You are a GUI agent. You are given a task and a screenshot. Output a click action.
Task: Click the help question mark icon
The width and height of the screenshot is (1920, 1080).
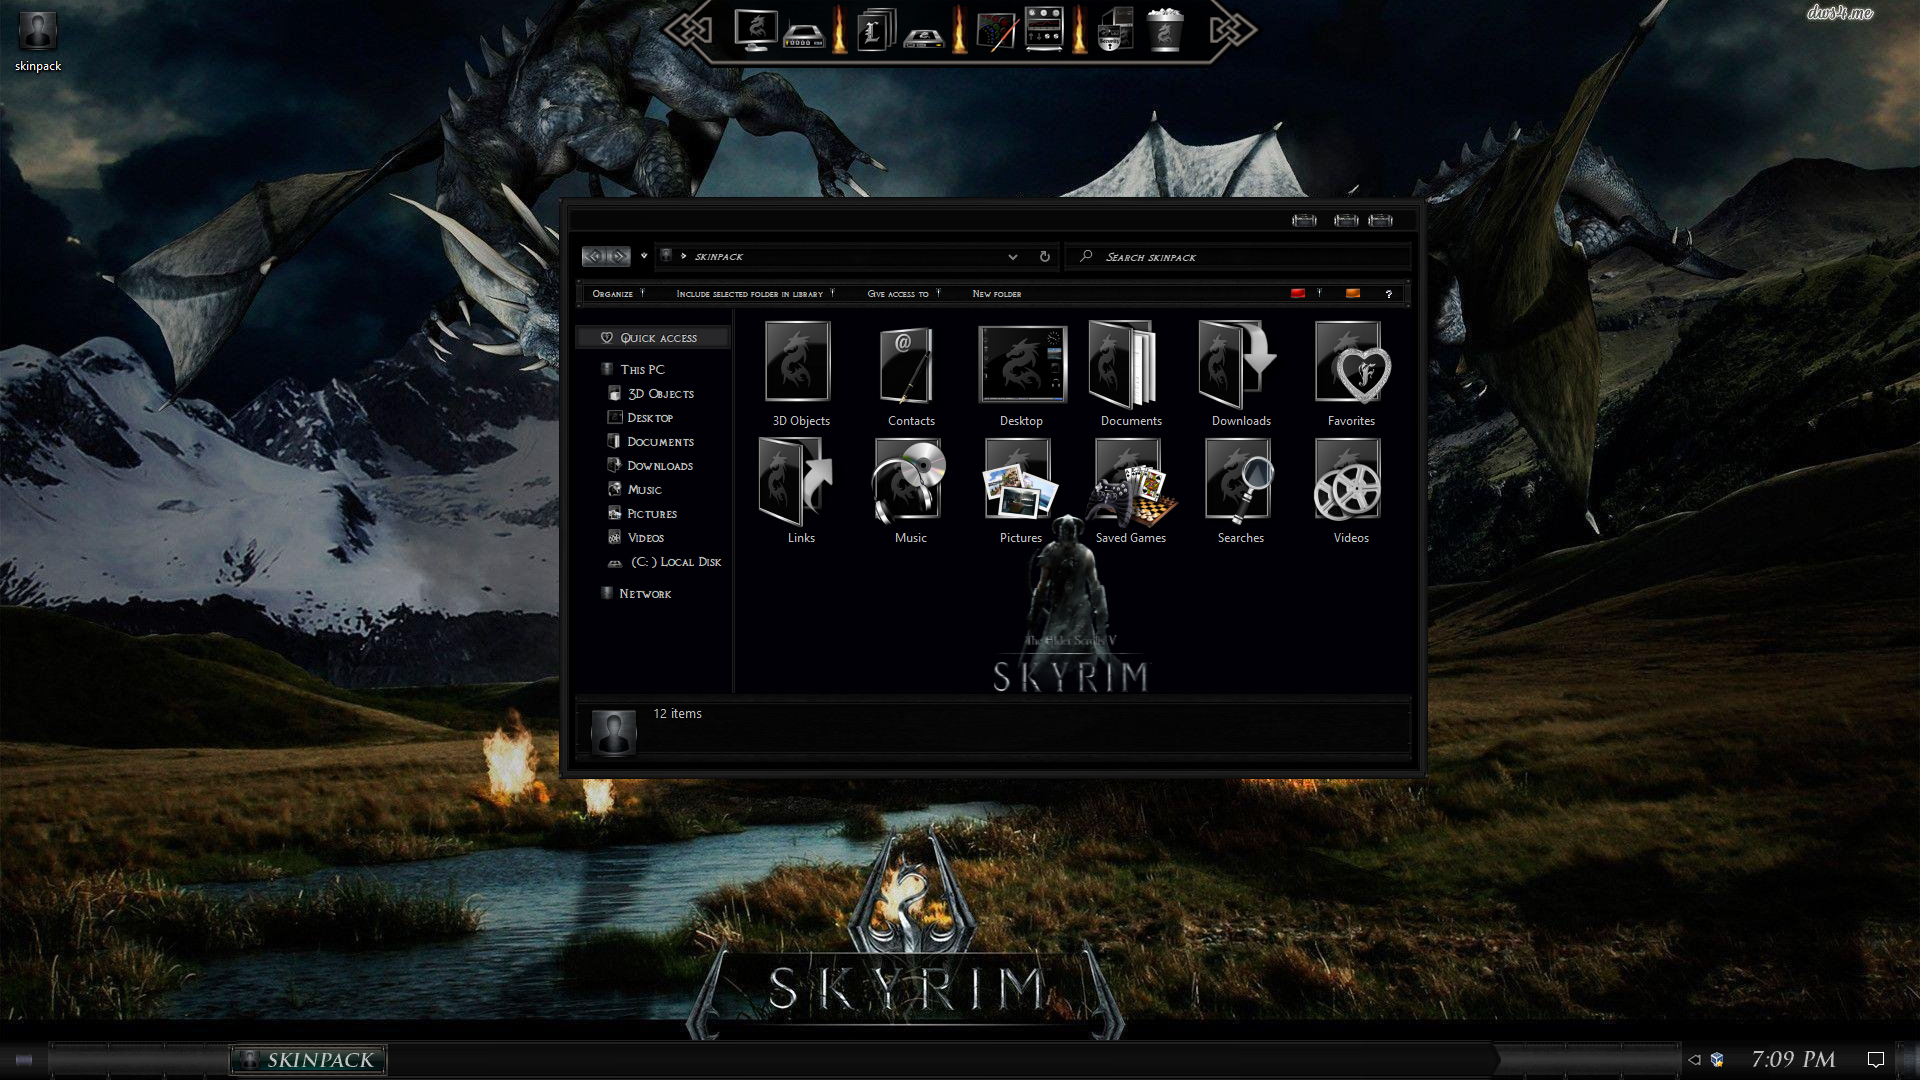pyautogui.click(x=1388, y=294)
